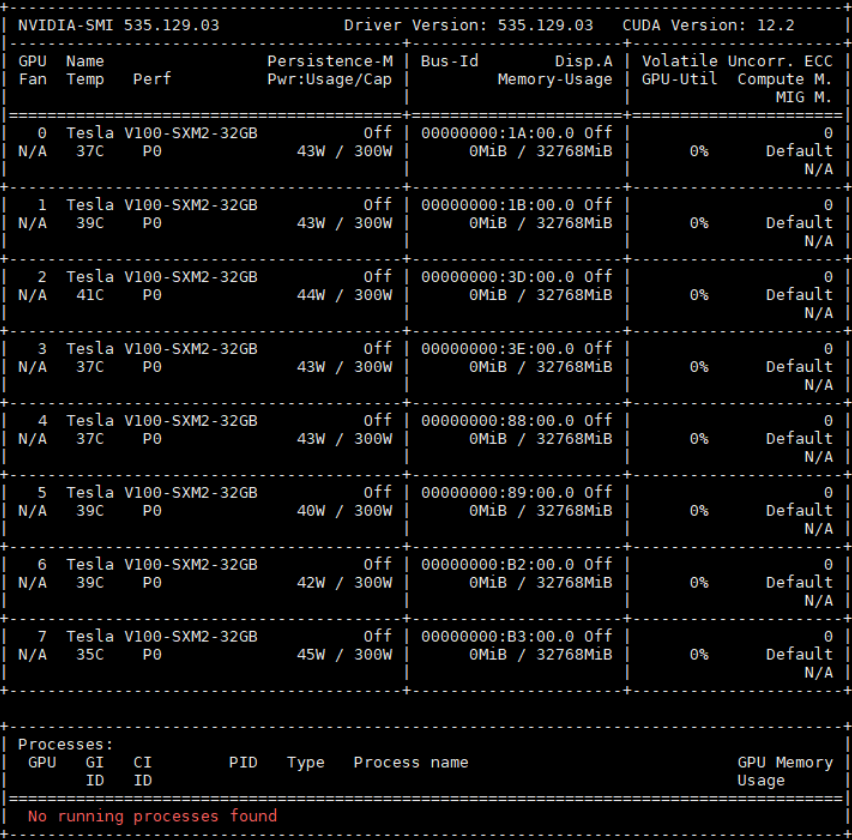Screen dimensions: 852x840
Task: Click the Default compute mode of GPU 6
Action: coord(799,582)
